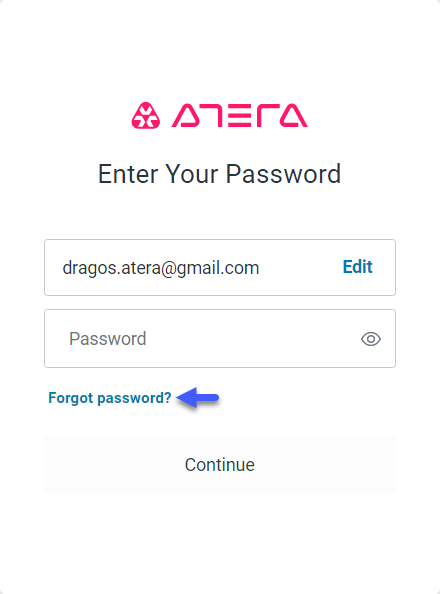Reset credentials via Forgot password?

coord(110,398)
